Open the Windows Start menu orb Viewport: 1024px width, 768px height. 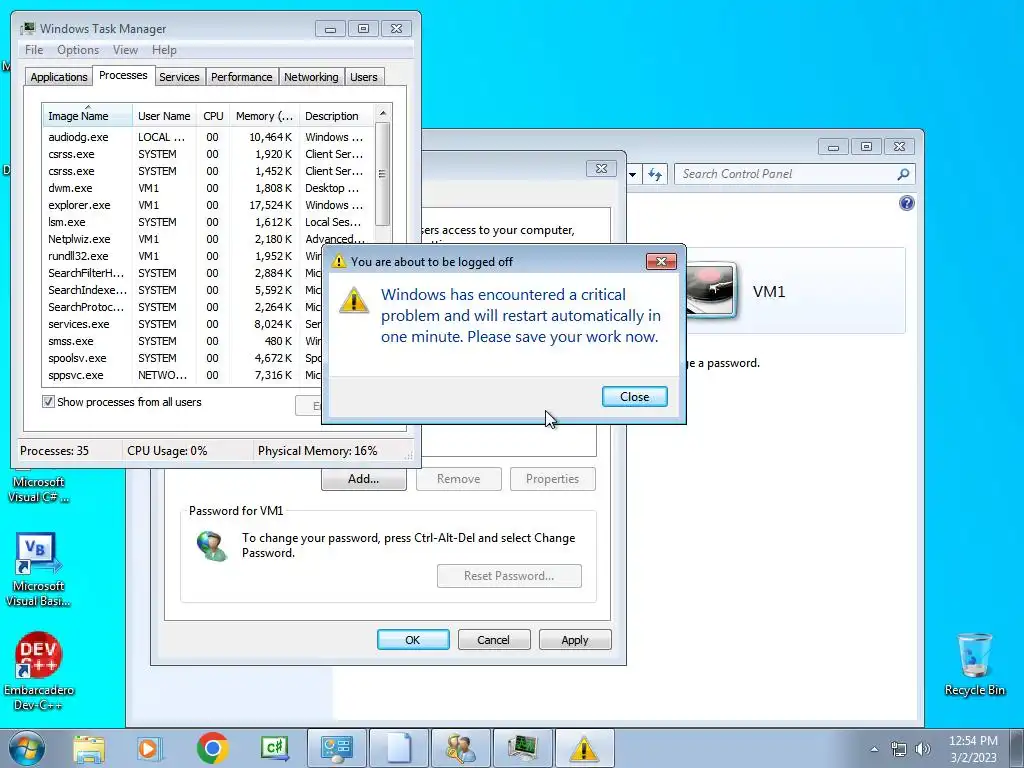(27, 748)
